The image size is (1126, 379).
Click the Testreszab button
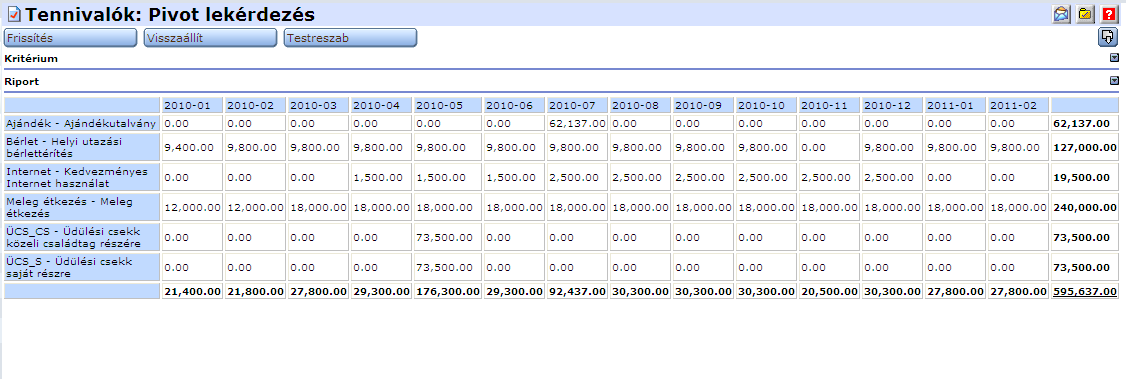350,38
